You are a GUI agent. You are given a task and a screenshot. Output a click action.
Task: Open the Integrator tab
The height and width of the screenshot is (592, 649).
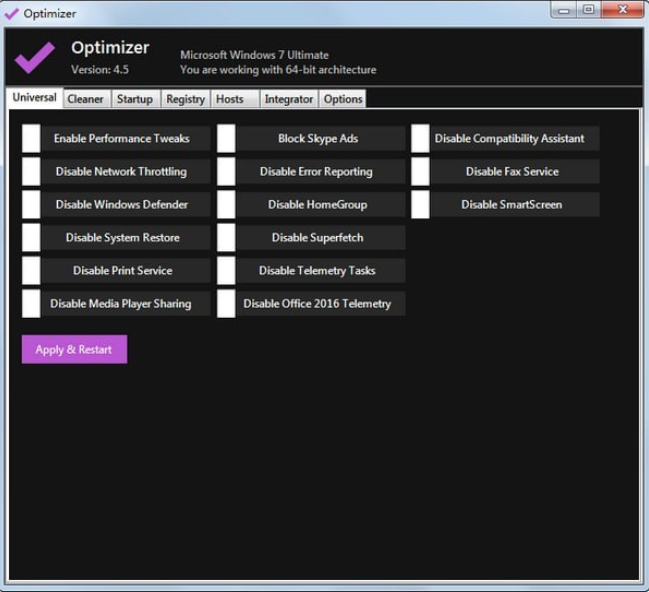(289, 99)
